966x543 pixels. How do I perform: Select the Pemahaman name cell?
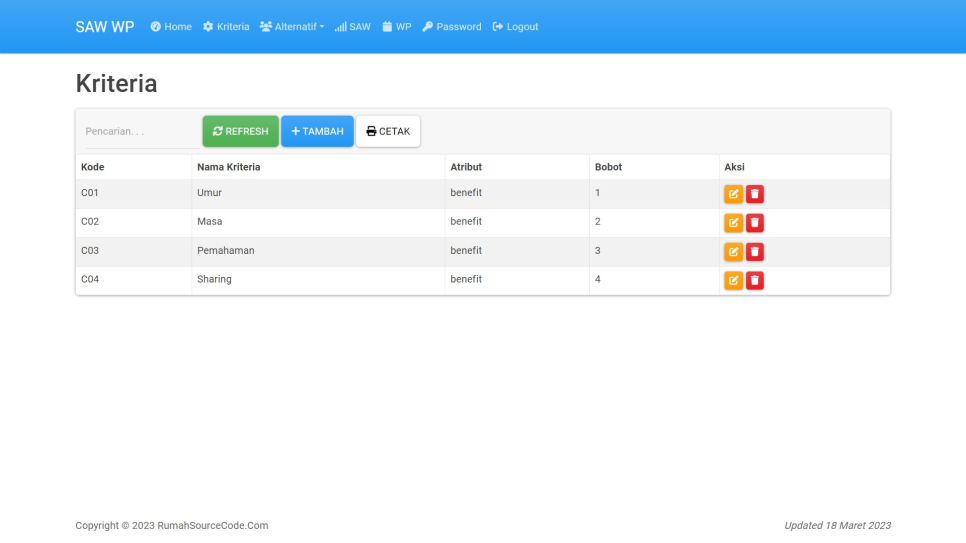(x=319, y=251)
